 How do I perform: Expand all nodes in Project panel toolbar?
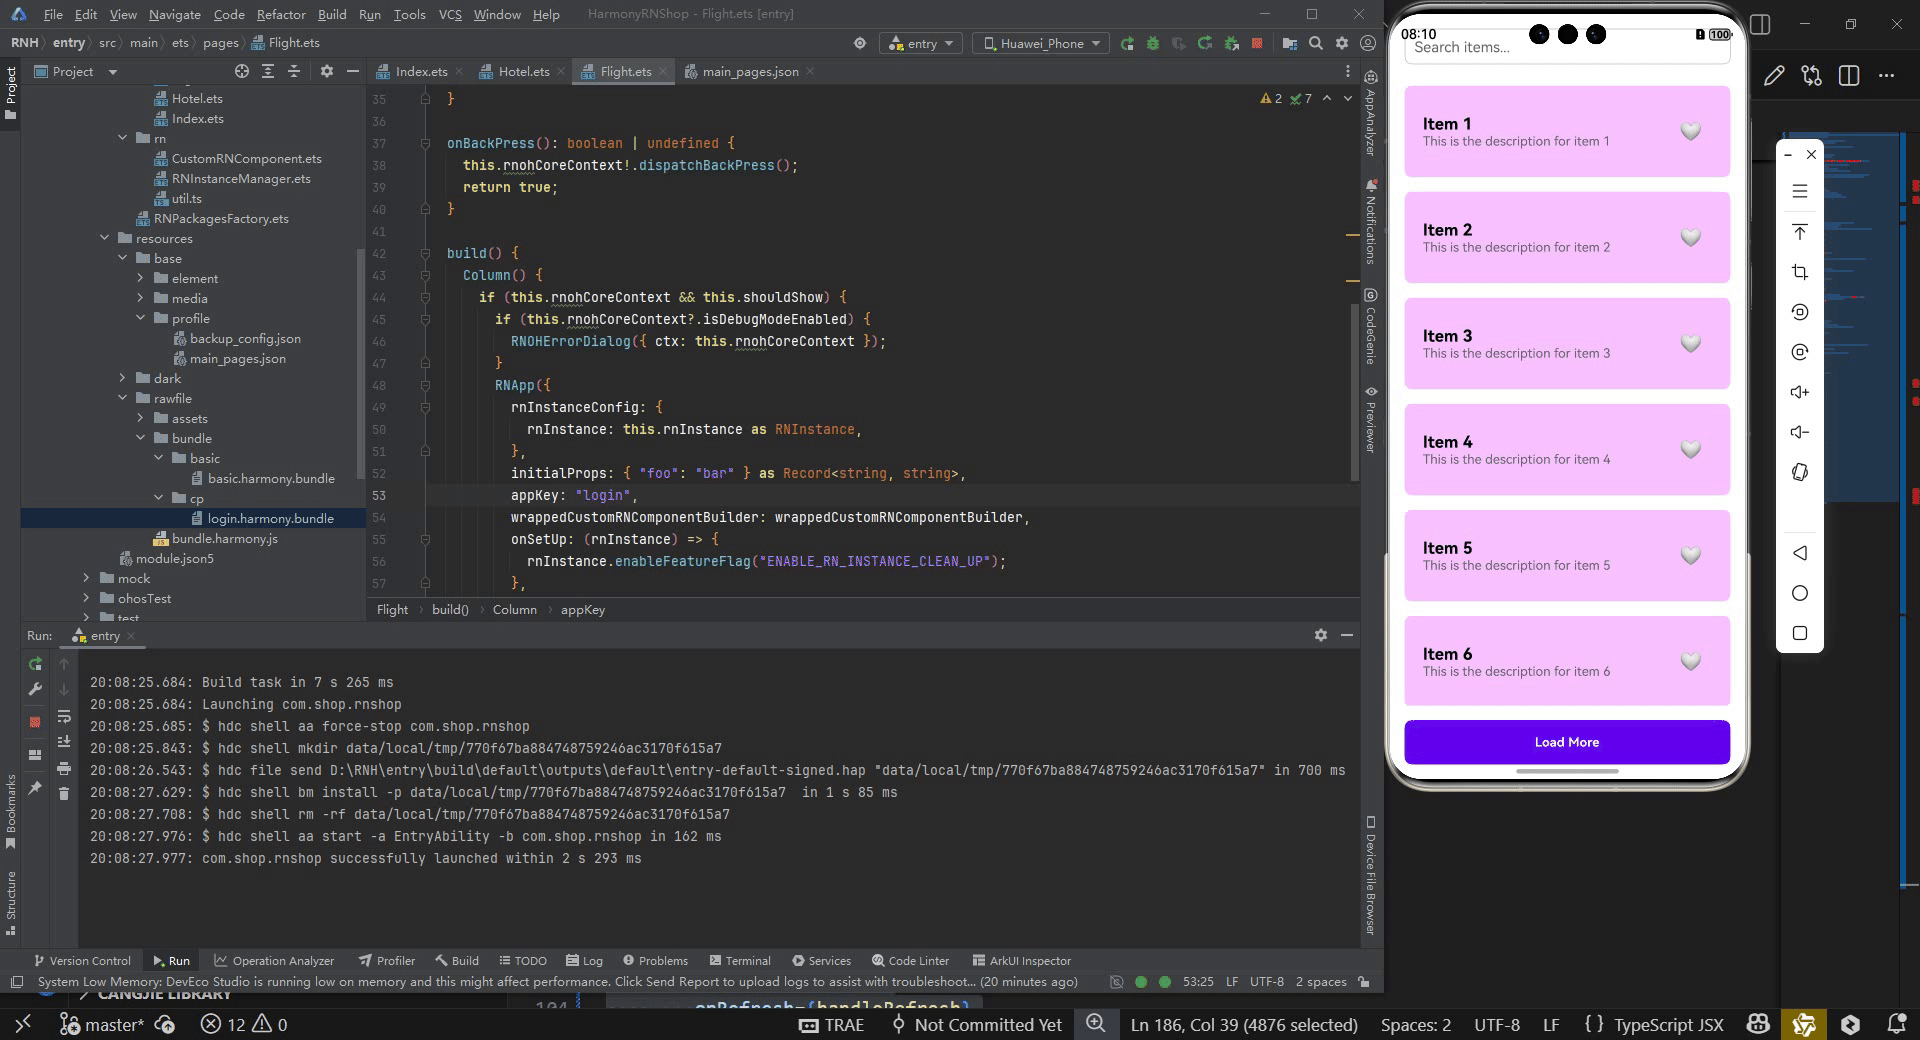(x=268, y=71)
